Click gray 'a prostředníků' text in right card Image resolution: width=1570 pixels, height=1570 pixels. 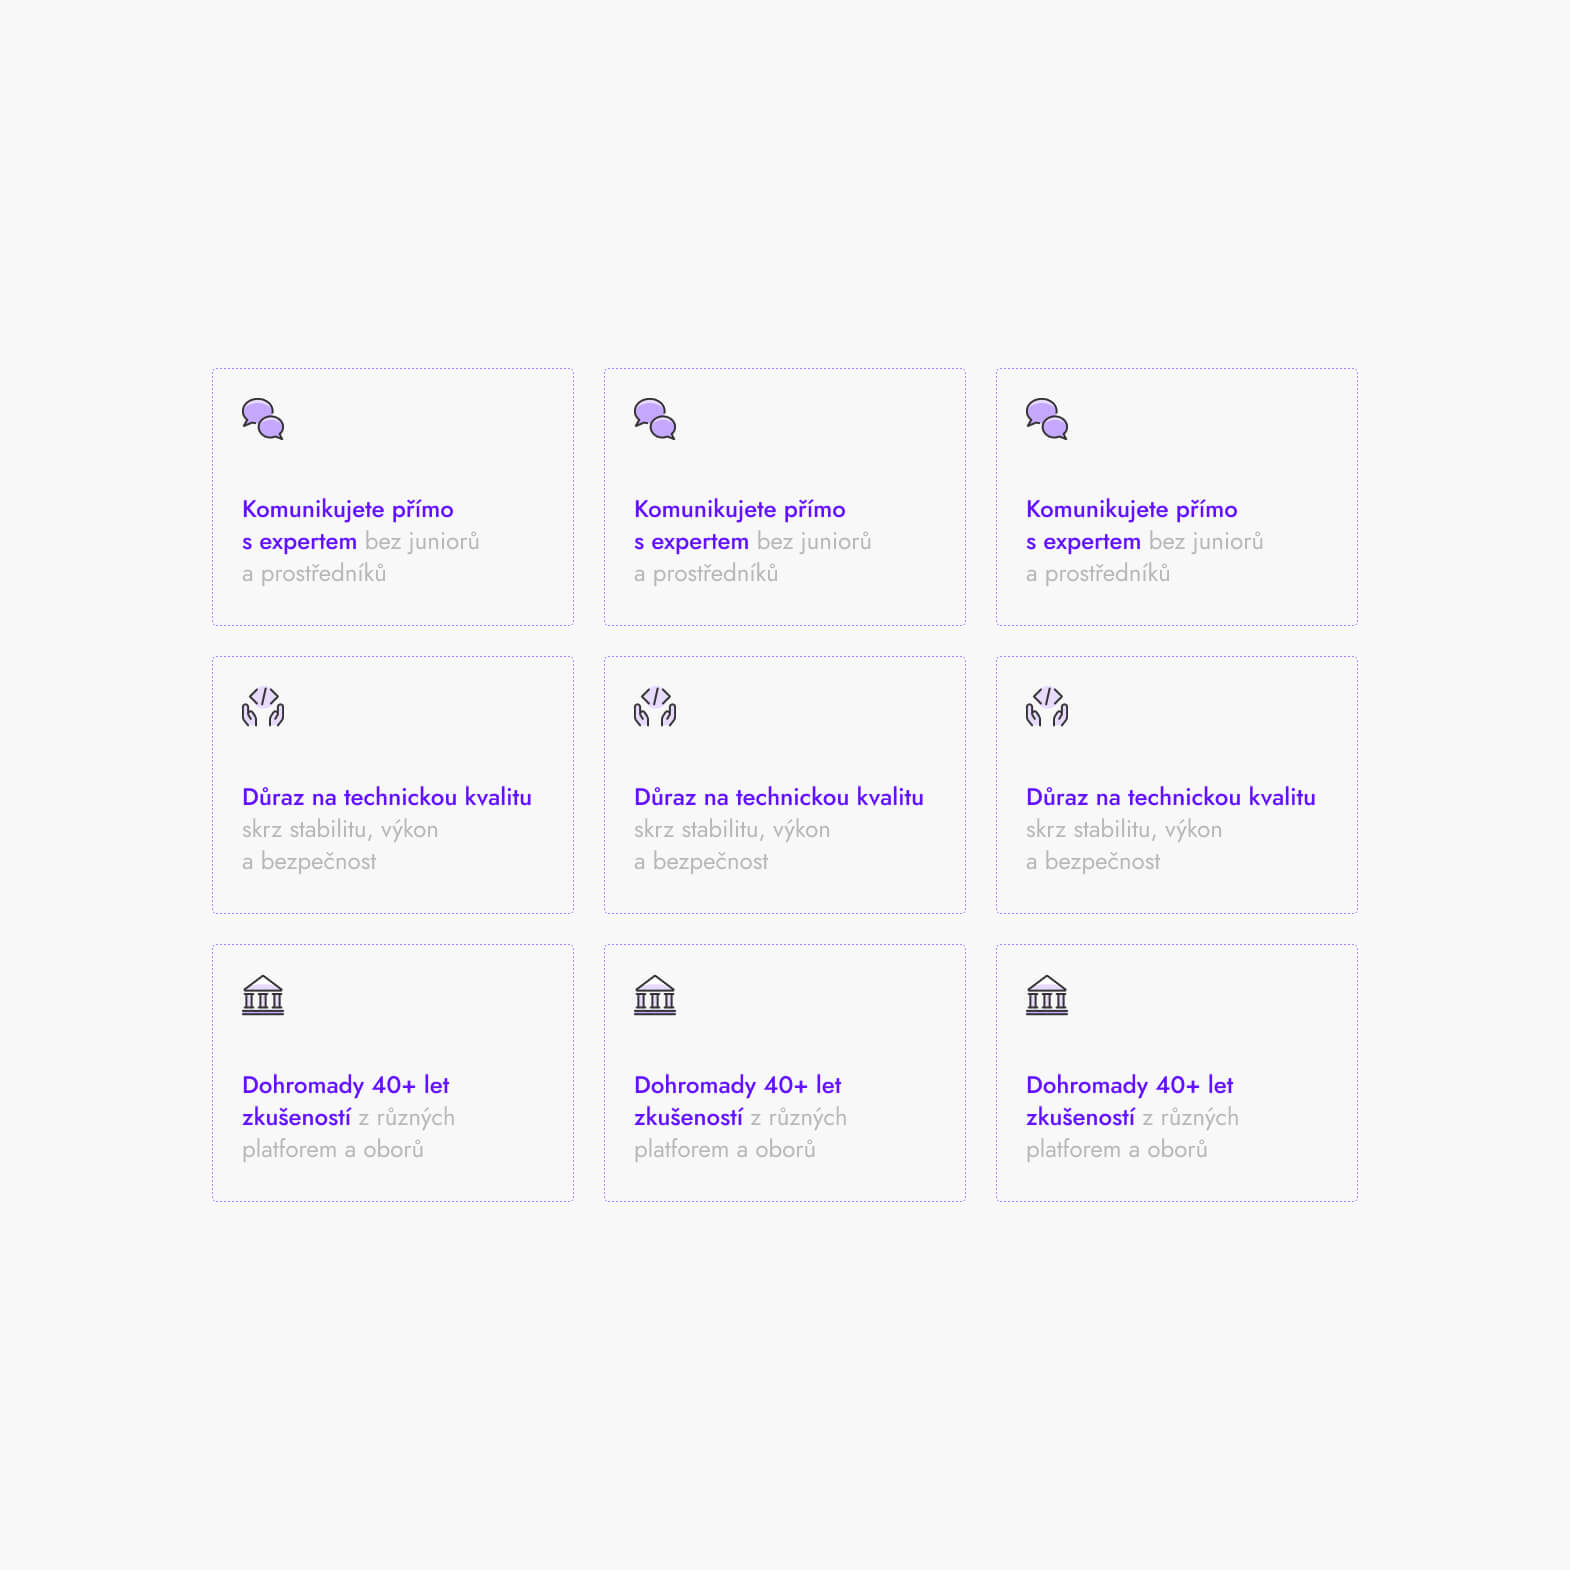1098,574
